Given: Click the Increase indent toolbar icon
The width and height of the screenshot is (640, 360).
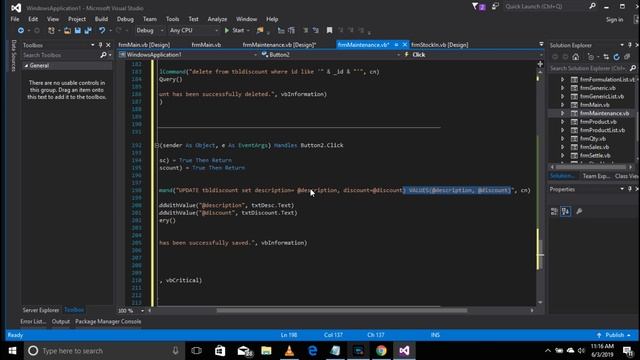Looking at the screenshot, I should click(291, 31).
